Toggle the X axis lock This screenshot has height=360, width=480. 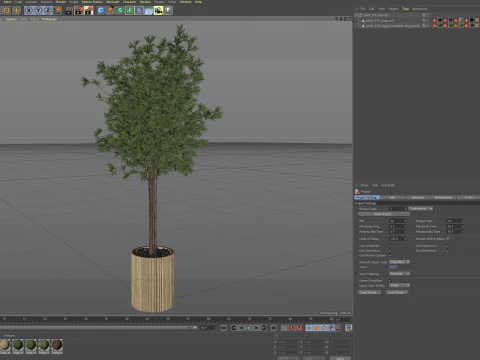pyautogui.click(x=29, y=11)
